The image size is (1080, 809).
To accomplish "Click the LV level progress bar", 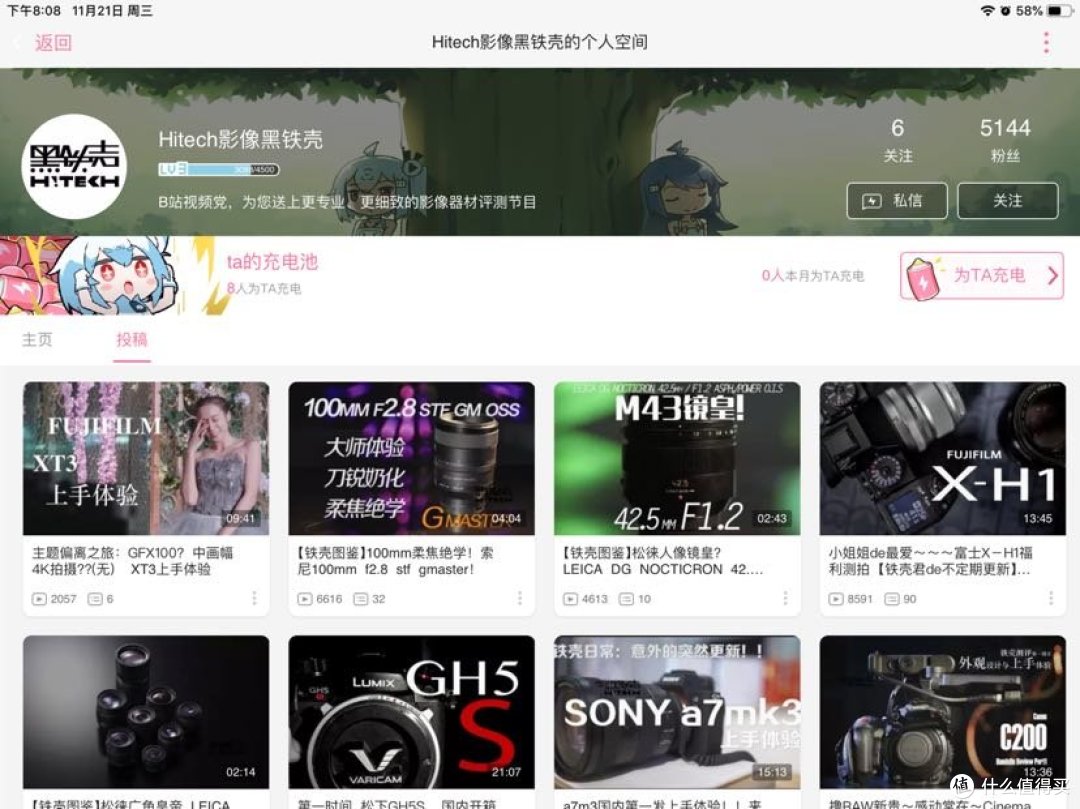I will point(219,169).
